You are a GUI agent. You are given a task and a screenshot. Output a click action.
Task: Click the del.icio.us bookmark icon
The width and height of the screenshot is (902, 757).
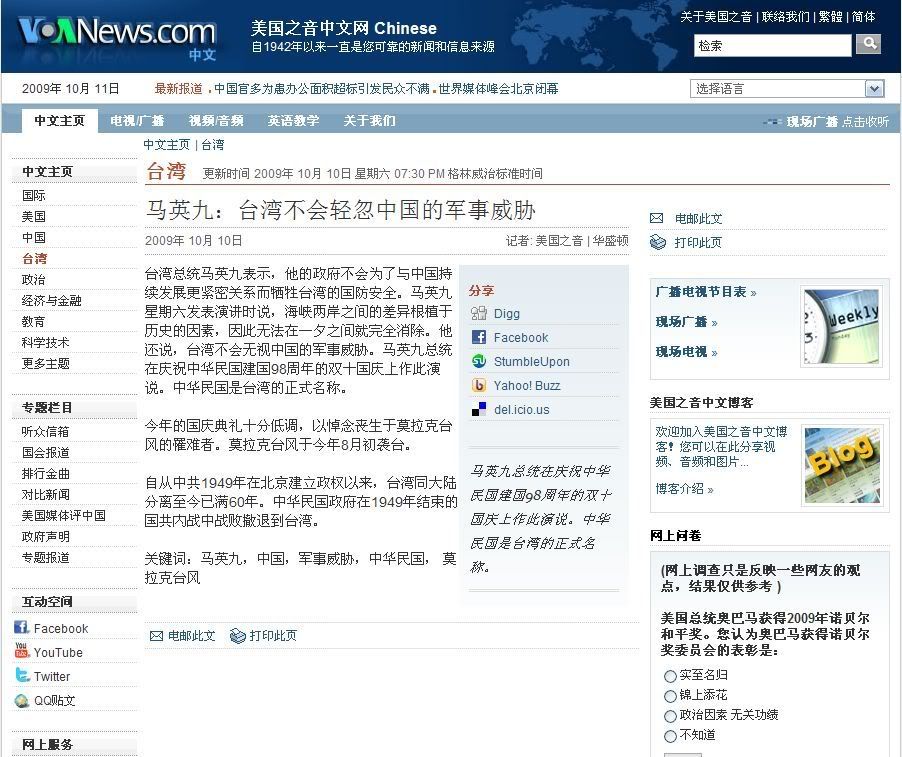[x=479, y=410]
